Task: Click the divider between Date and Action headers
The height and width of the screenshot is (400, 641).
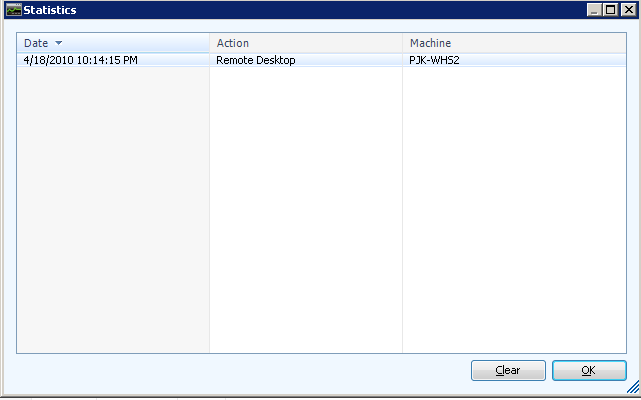Action: (x=209, y=43)
